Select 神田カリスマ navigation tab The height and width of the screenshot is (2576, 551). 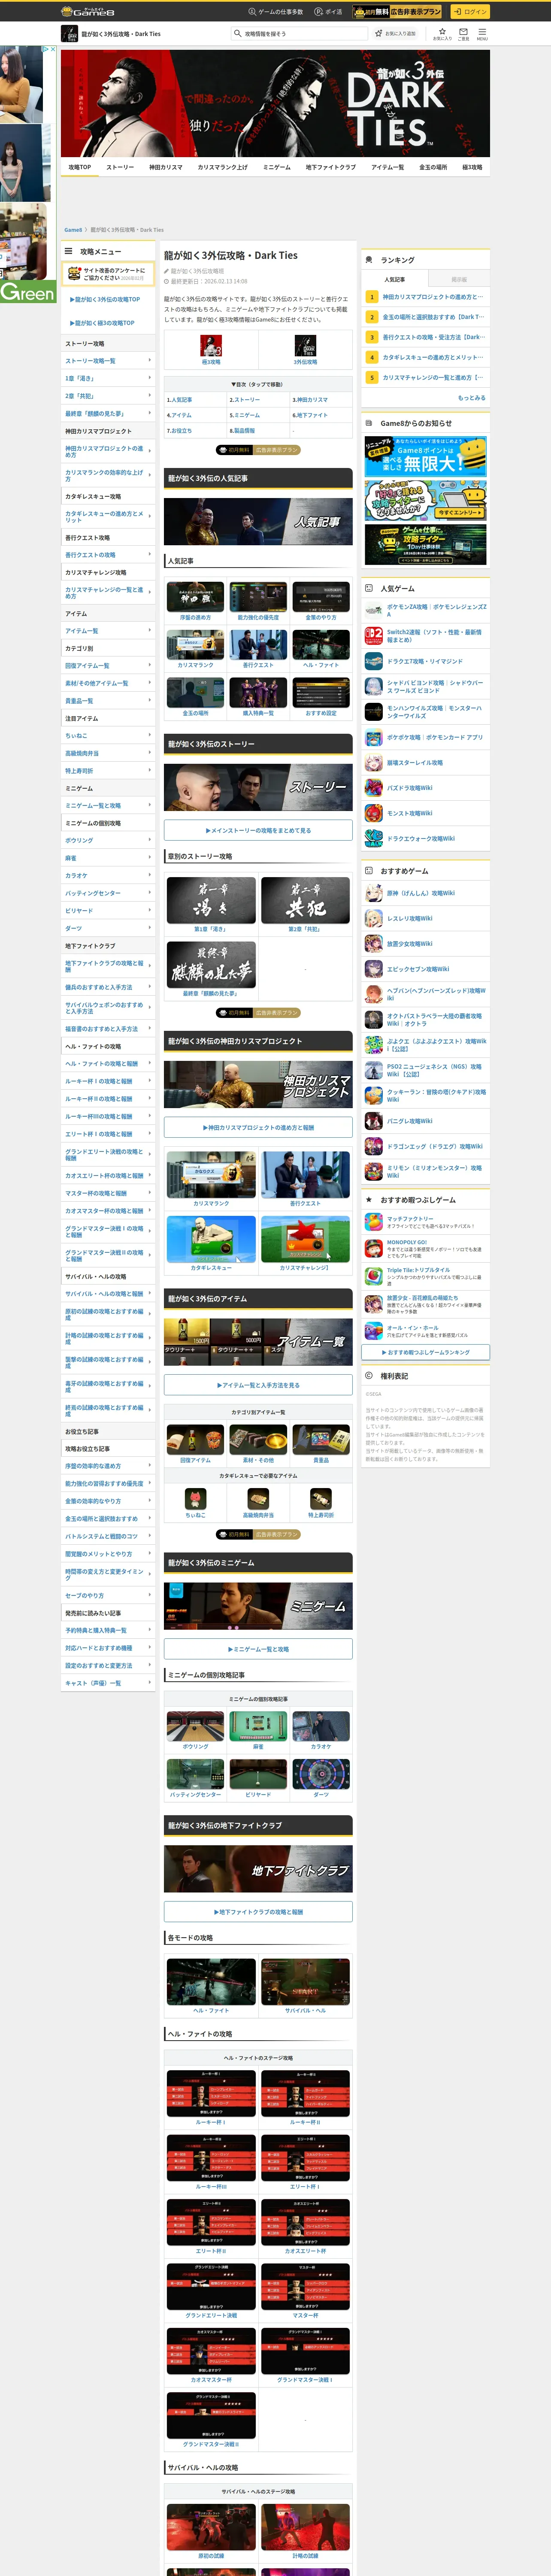166,167
